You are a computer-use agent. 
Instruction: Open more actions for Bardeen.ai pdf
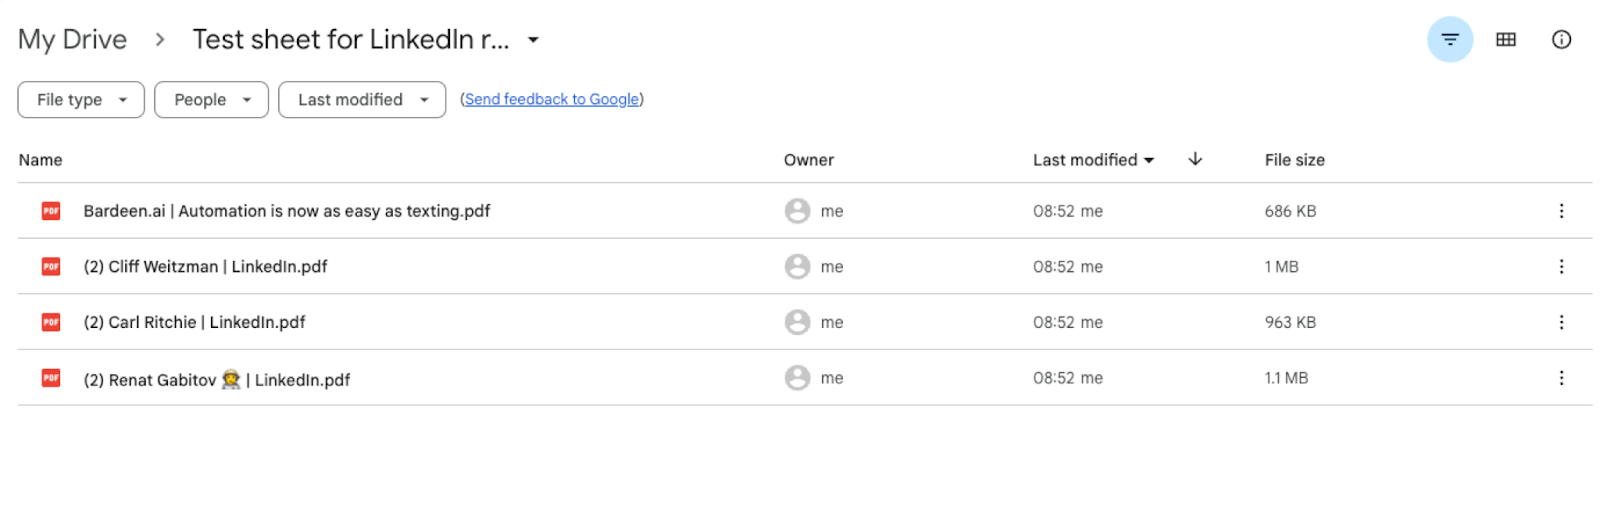click(1561, 211)
